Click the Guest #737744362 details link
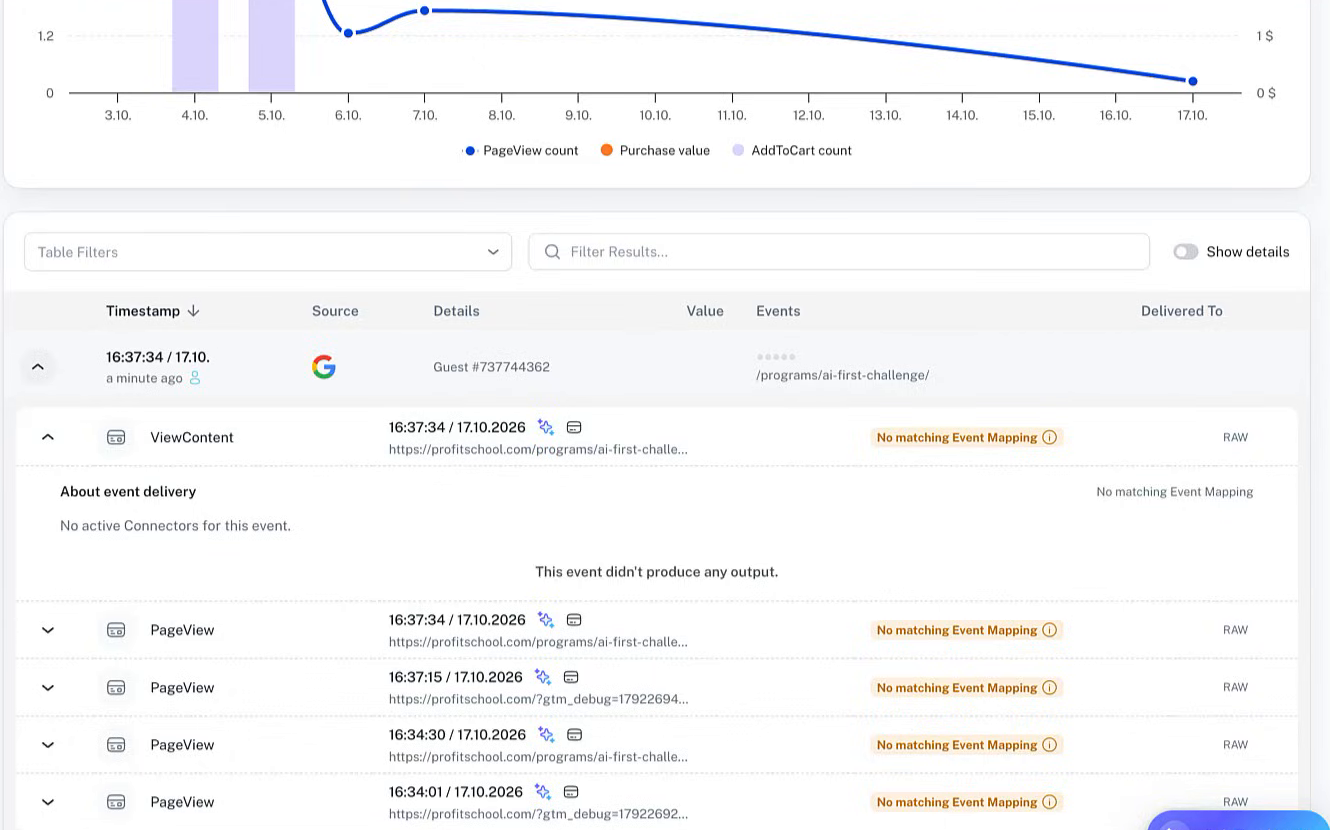Image resolution: width=1330 pixels, height=830 pixels. coord(491,367)
